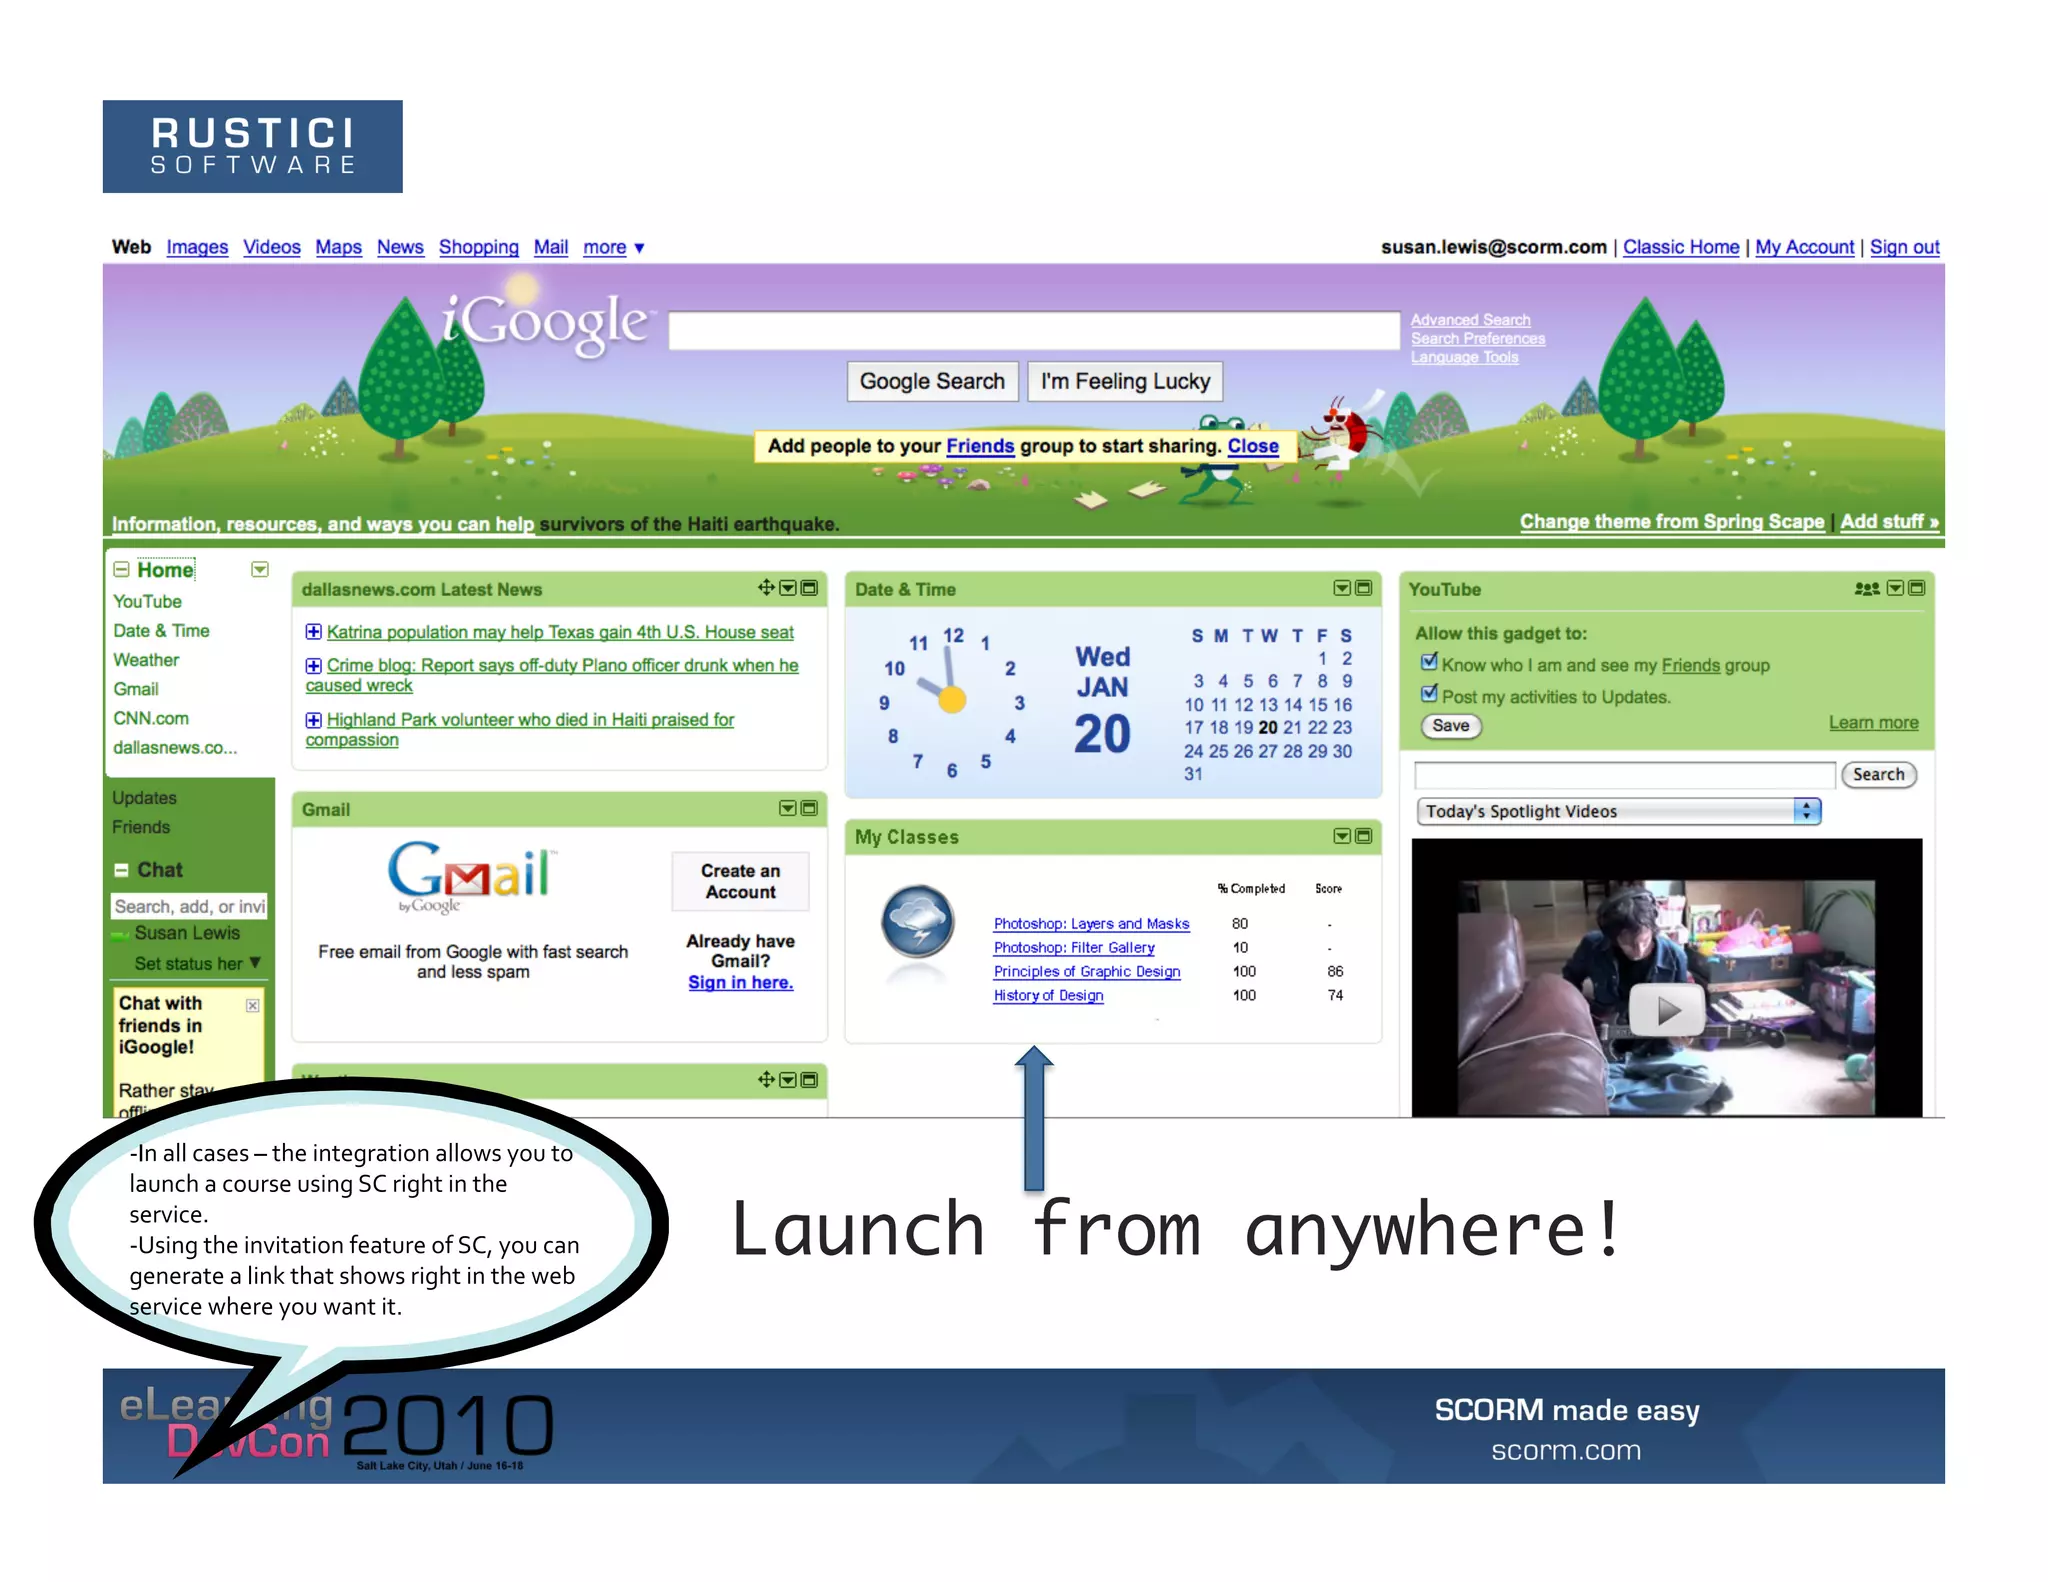Open Principles of Graphic Design course
This screenshot has height=1582, width=2048.
(x=1086, y=971)
